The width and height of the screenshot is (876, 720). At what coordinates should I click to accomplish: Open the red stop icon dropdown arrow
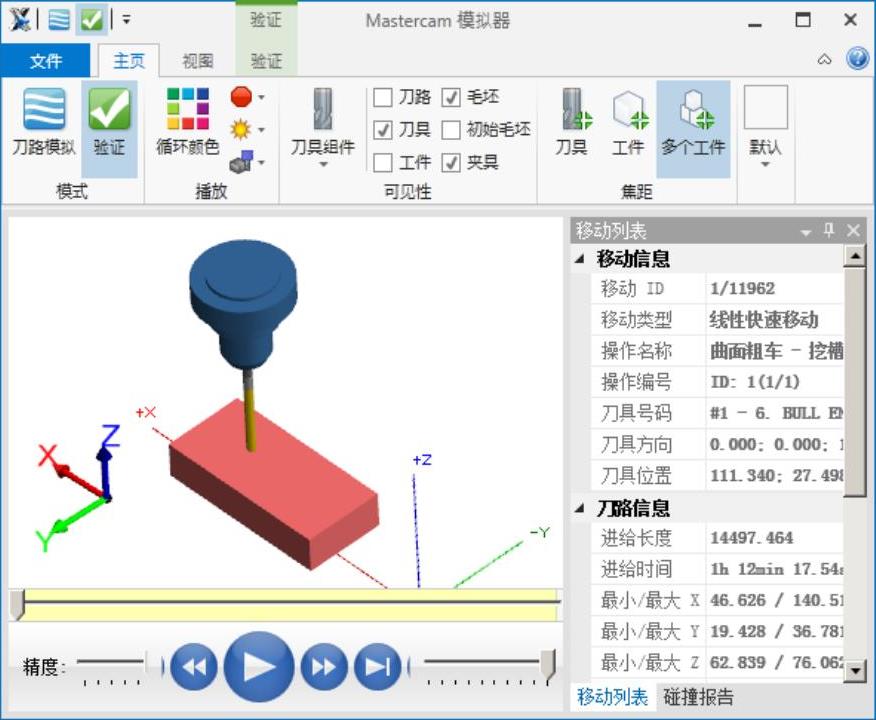click(x=261, y=97)
